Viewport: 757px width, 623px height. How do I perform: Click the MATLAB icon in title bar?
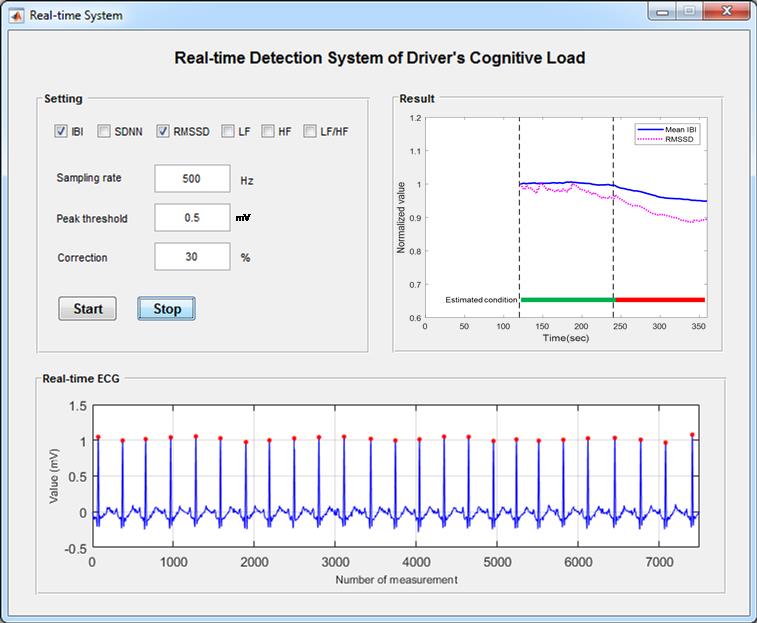pyautogui.click(x=16, y=15)
